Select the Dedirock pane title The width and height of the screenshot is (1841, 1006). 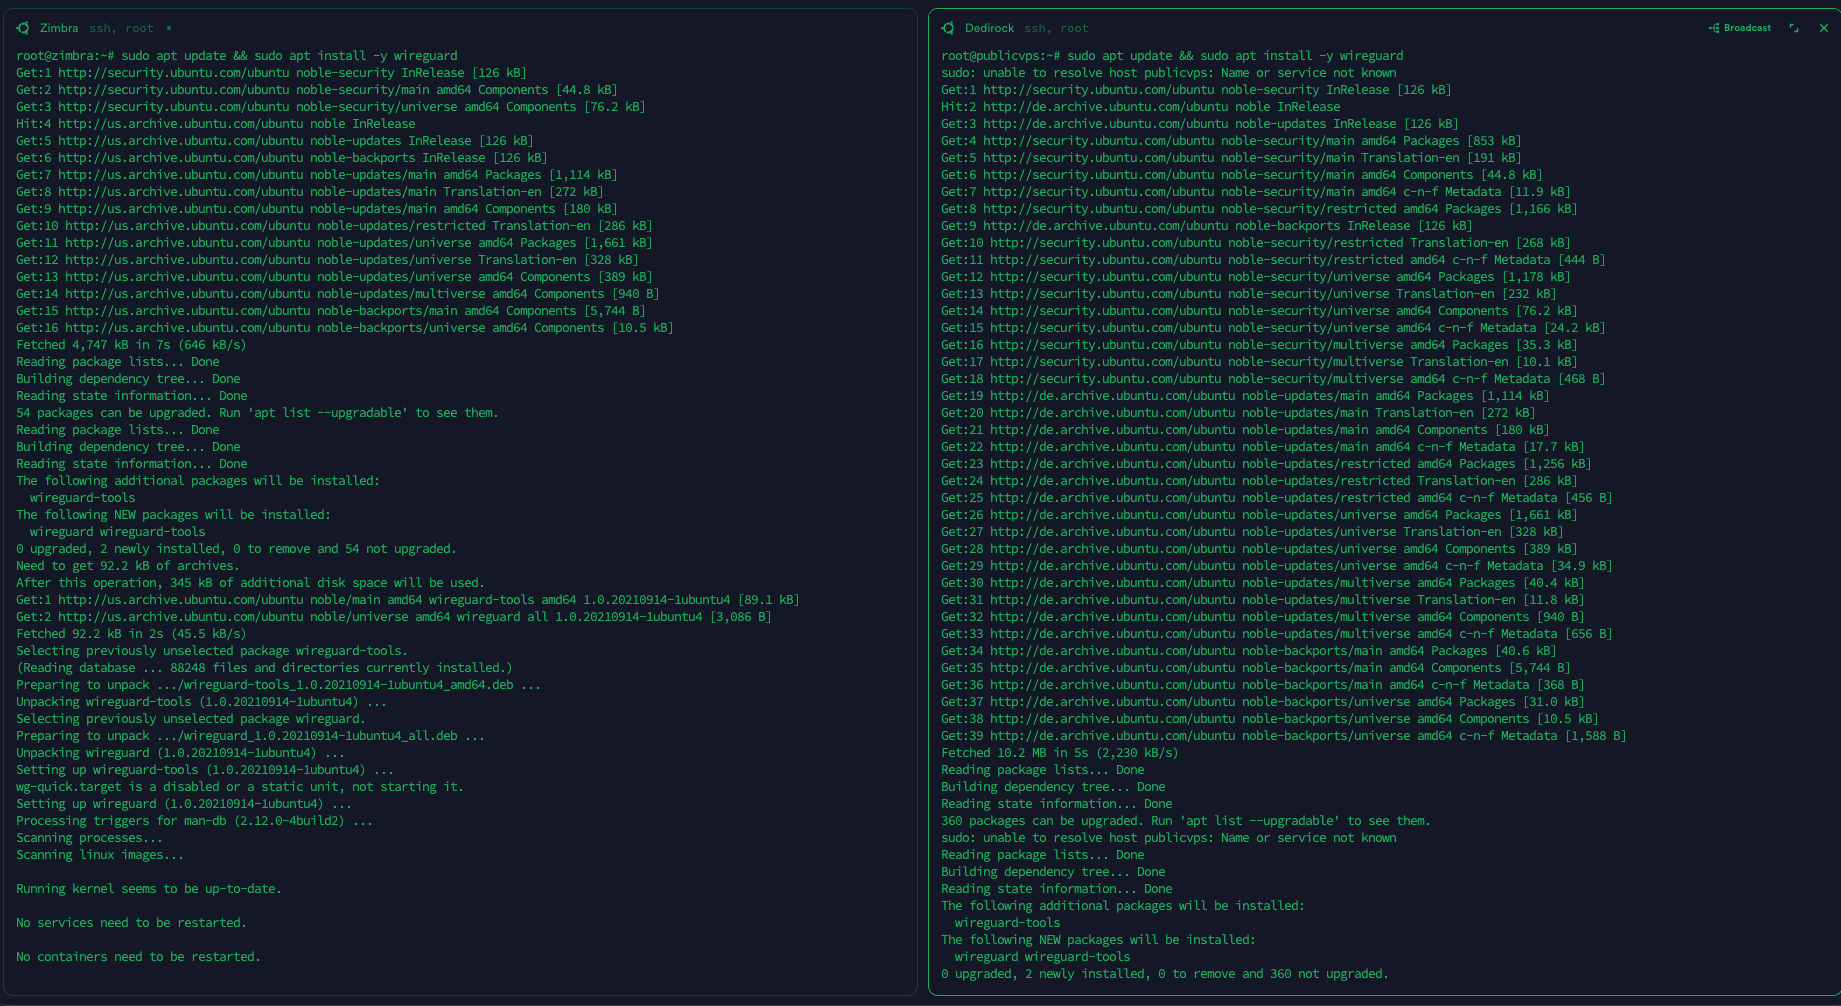(989, 28)
